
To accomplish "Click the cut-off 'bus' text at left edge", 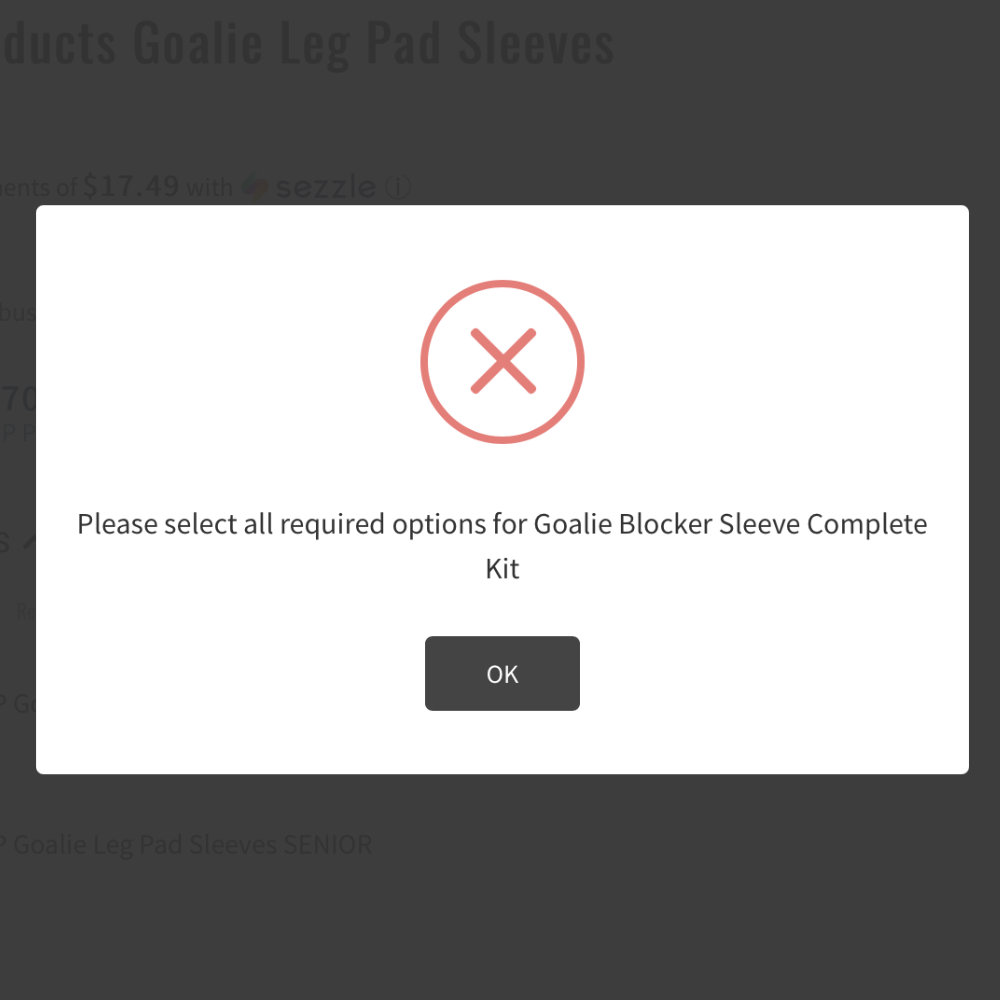I will point(18,312).
